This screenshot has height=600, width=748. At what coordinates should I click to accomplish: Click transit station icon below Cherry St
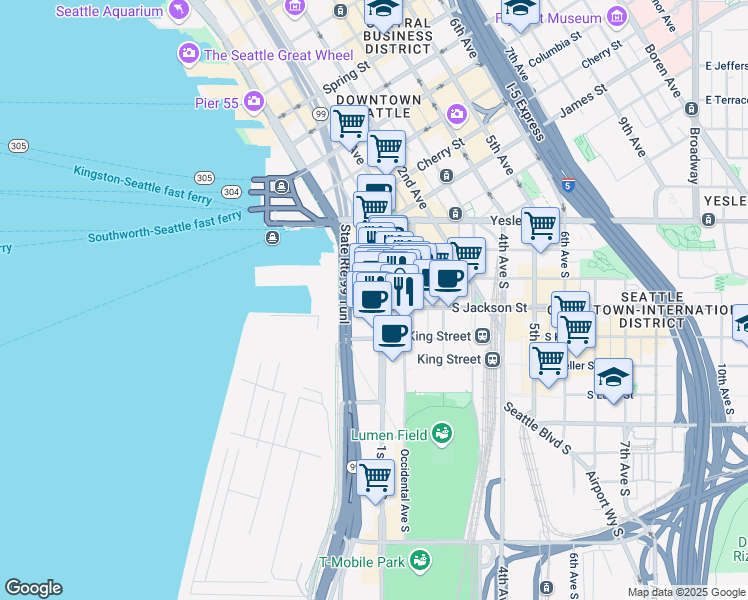[x=446, y=176]
